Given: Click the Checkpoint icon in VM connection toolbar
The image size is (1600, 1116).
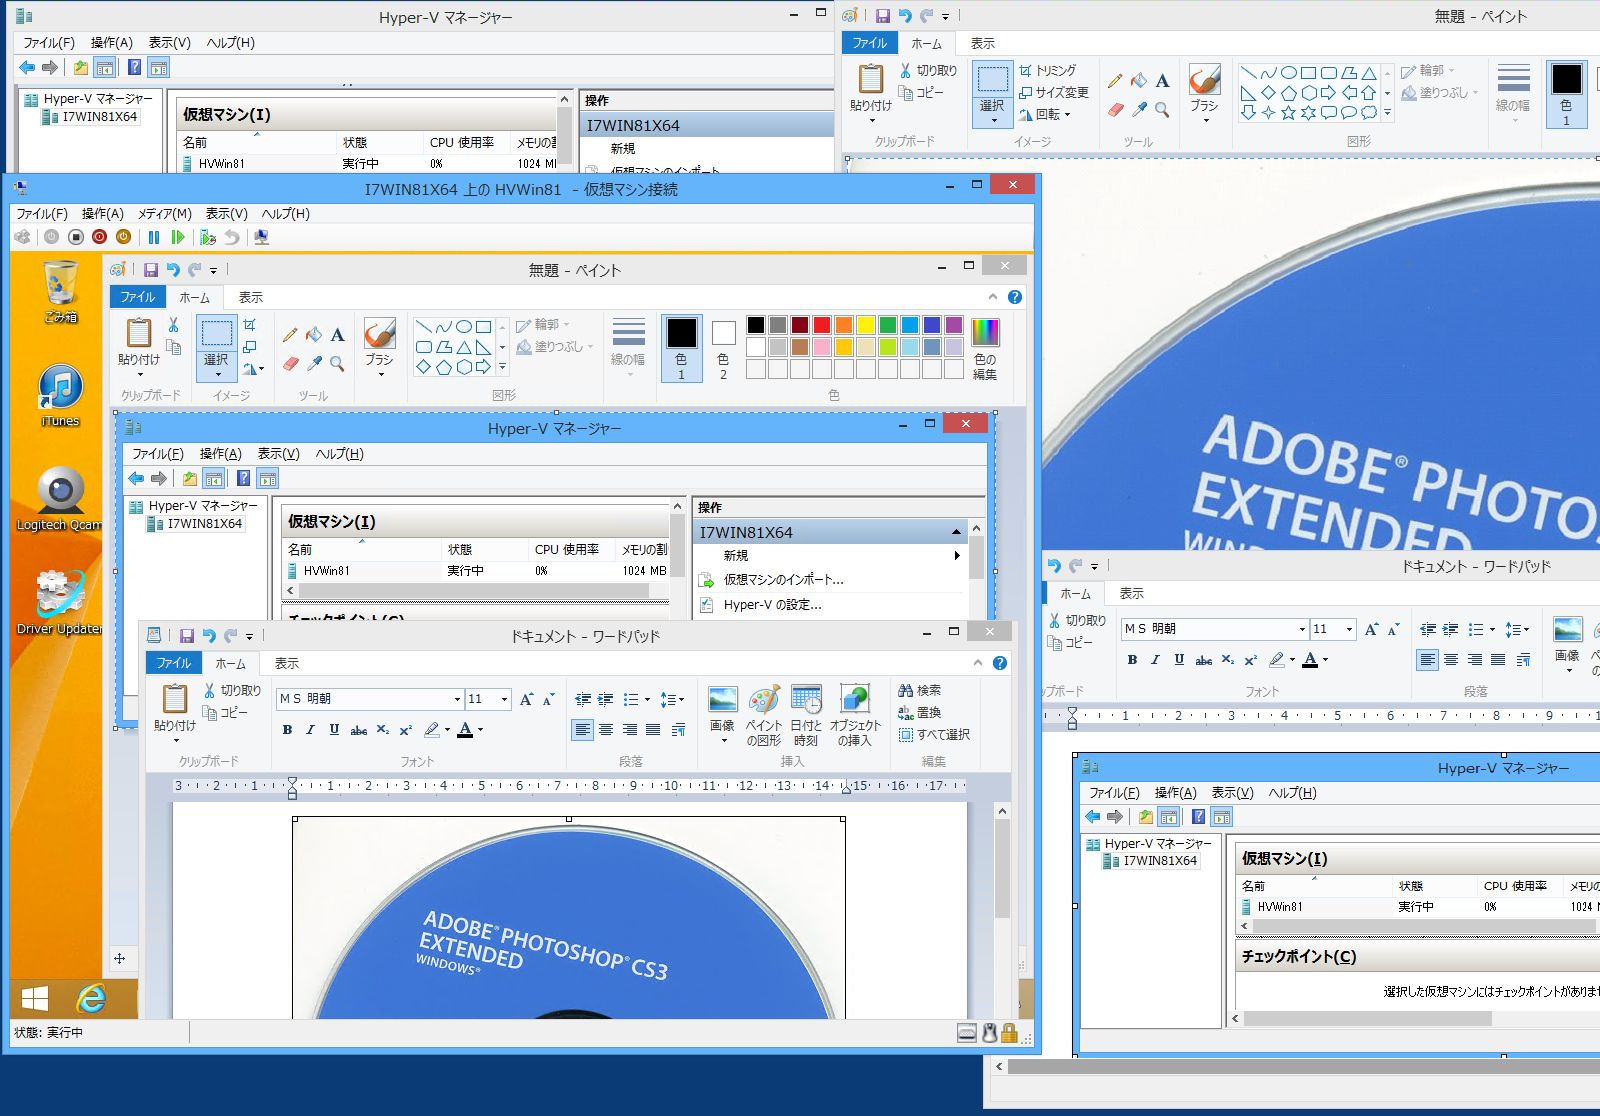Looking at the screenshot, I should coord(208,237).
